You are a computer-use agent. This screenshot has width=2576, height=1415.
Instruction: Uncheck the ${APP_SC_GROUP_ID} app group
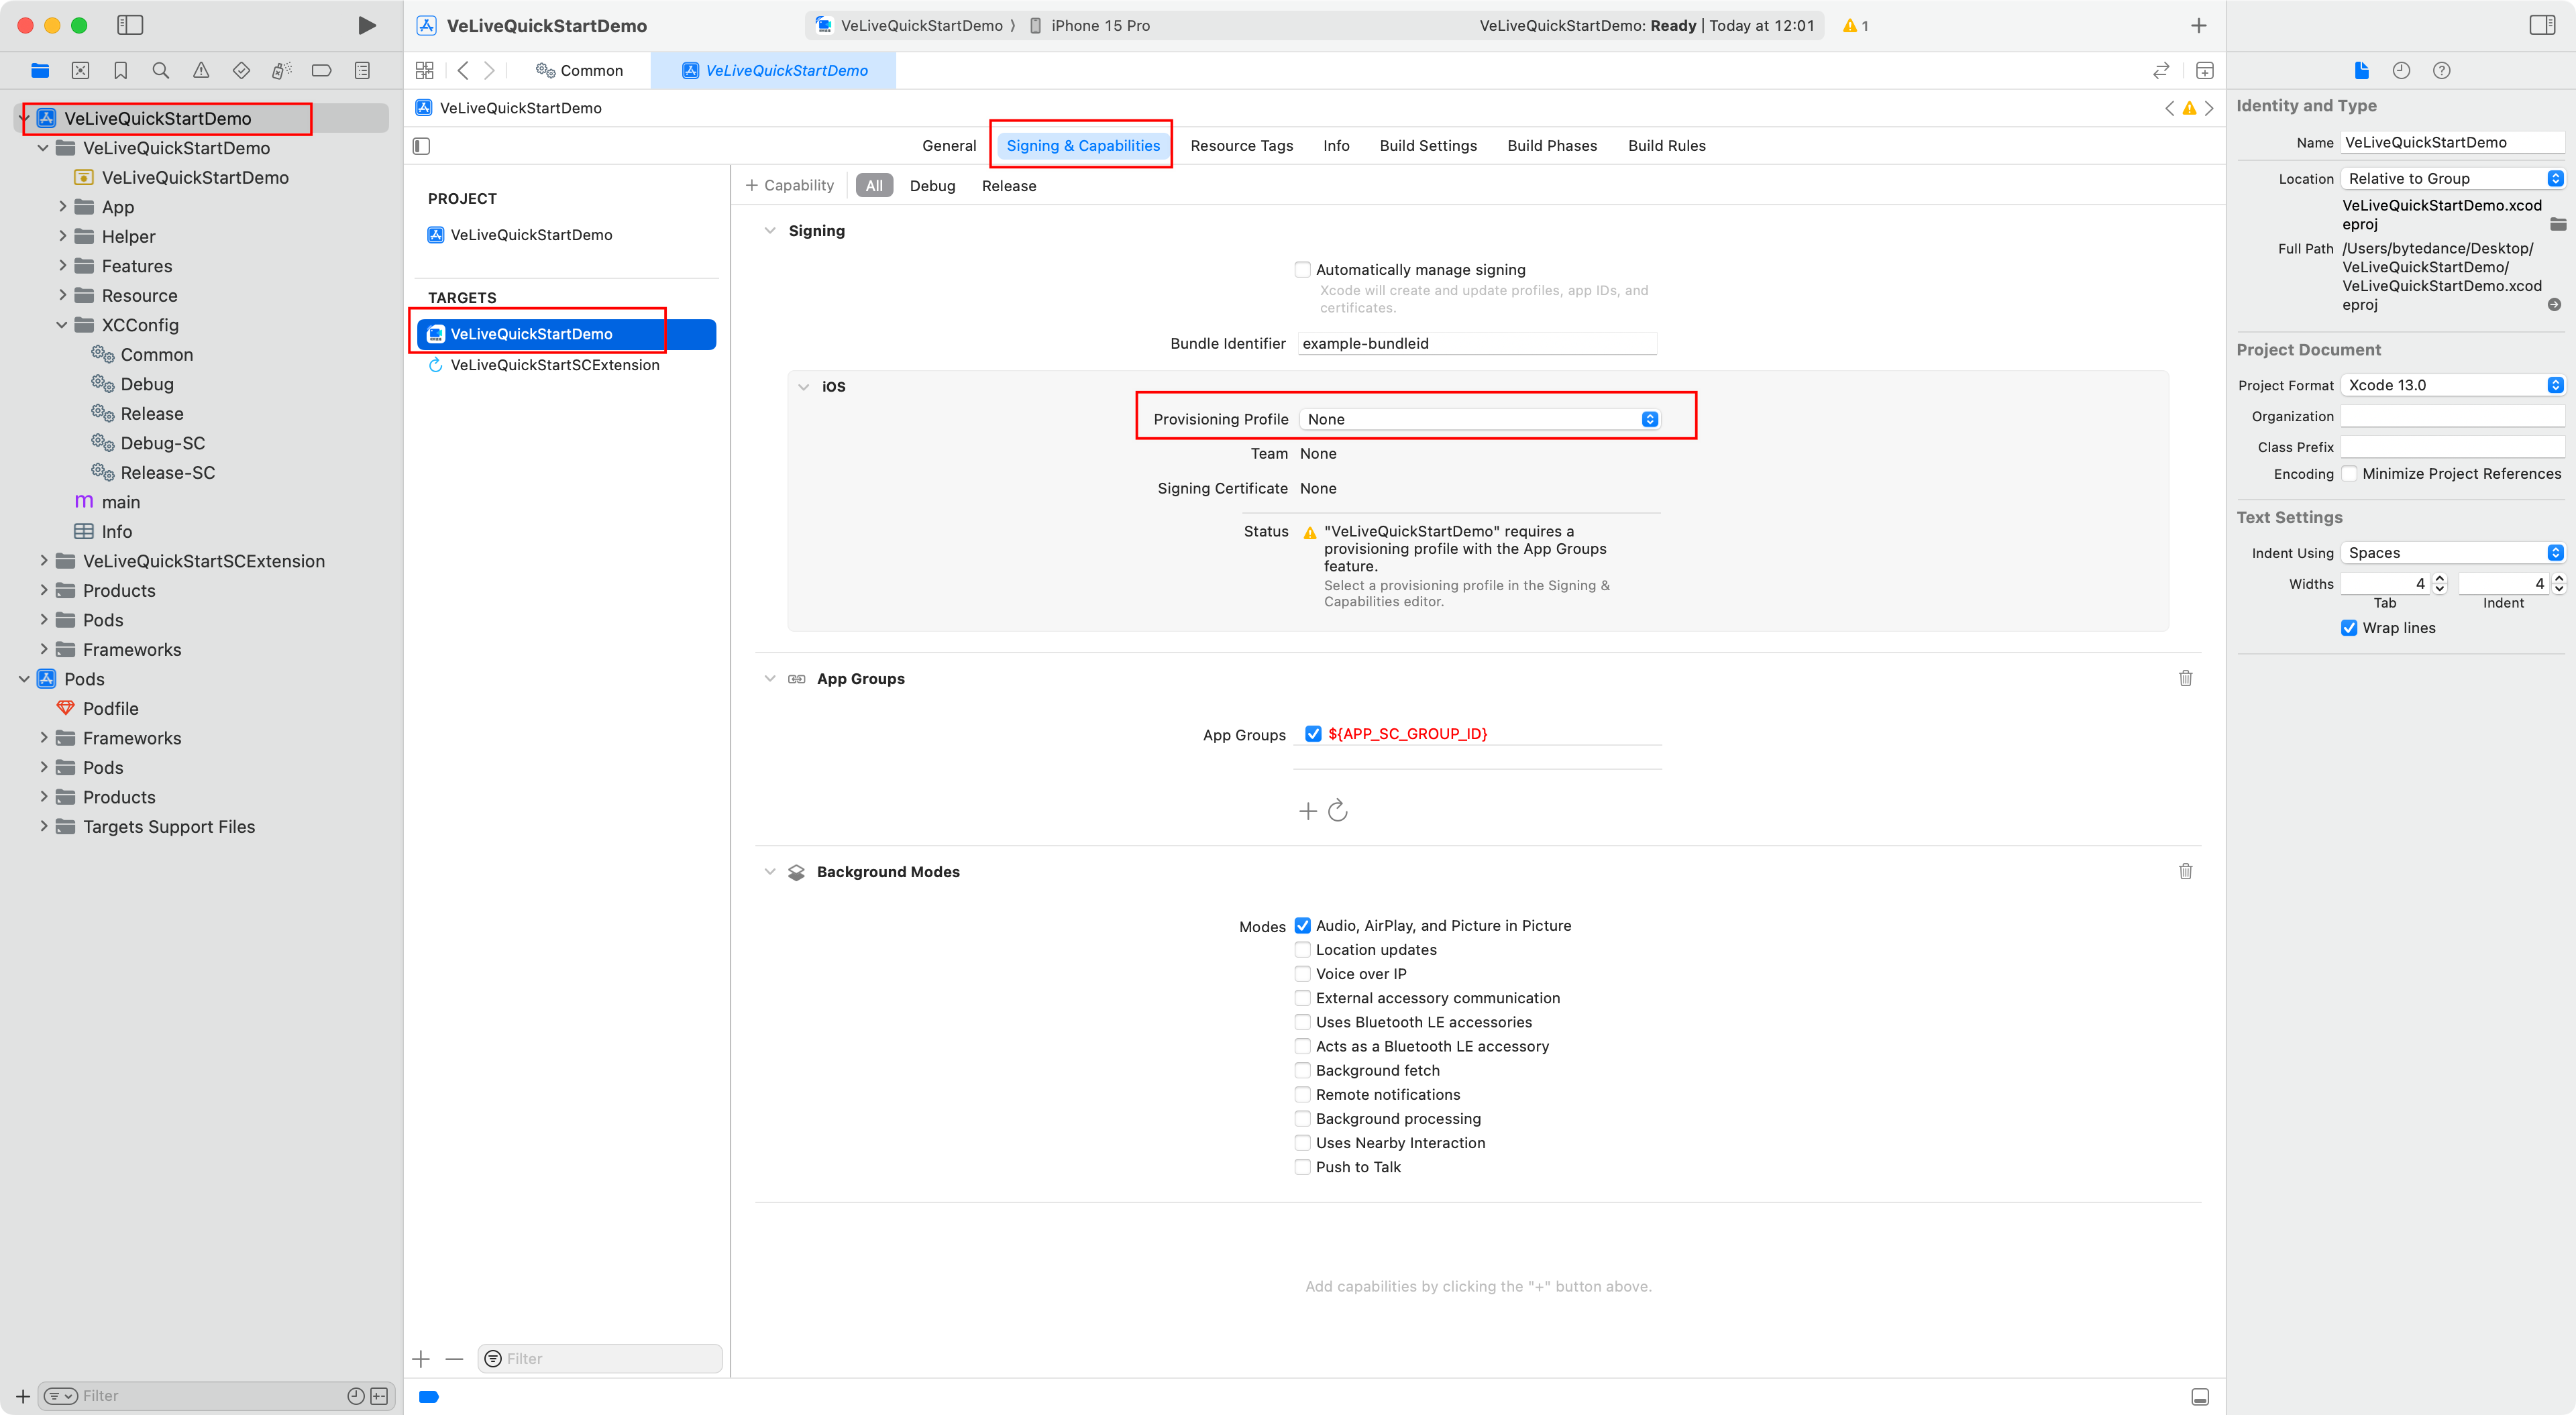(1313, 733)
